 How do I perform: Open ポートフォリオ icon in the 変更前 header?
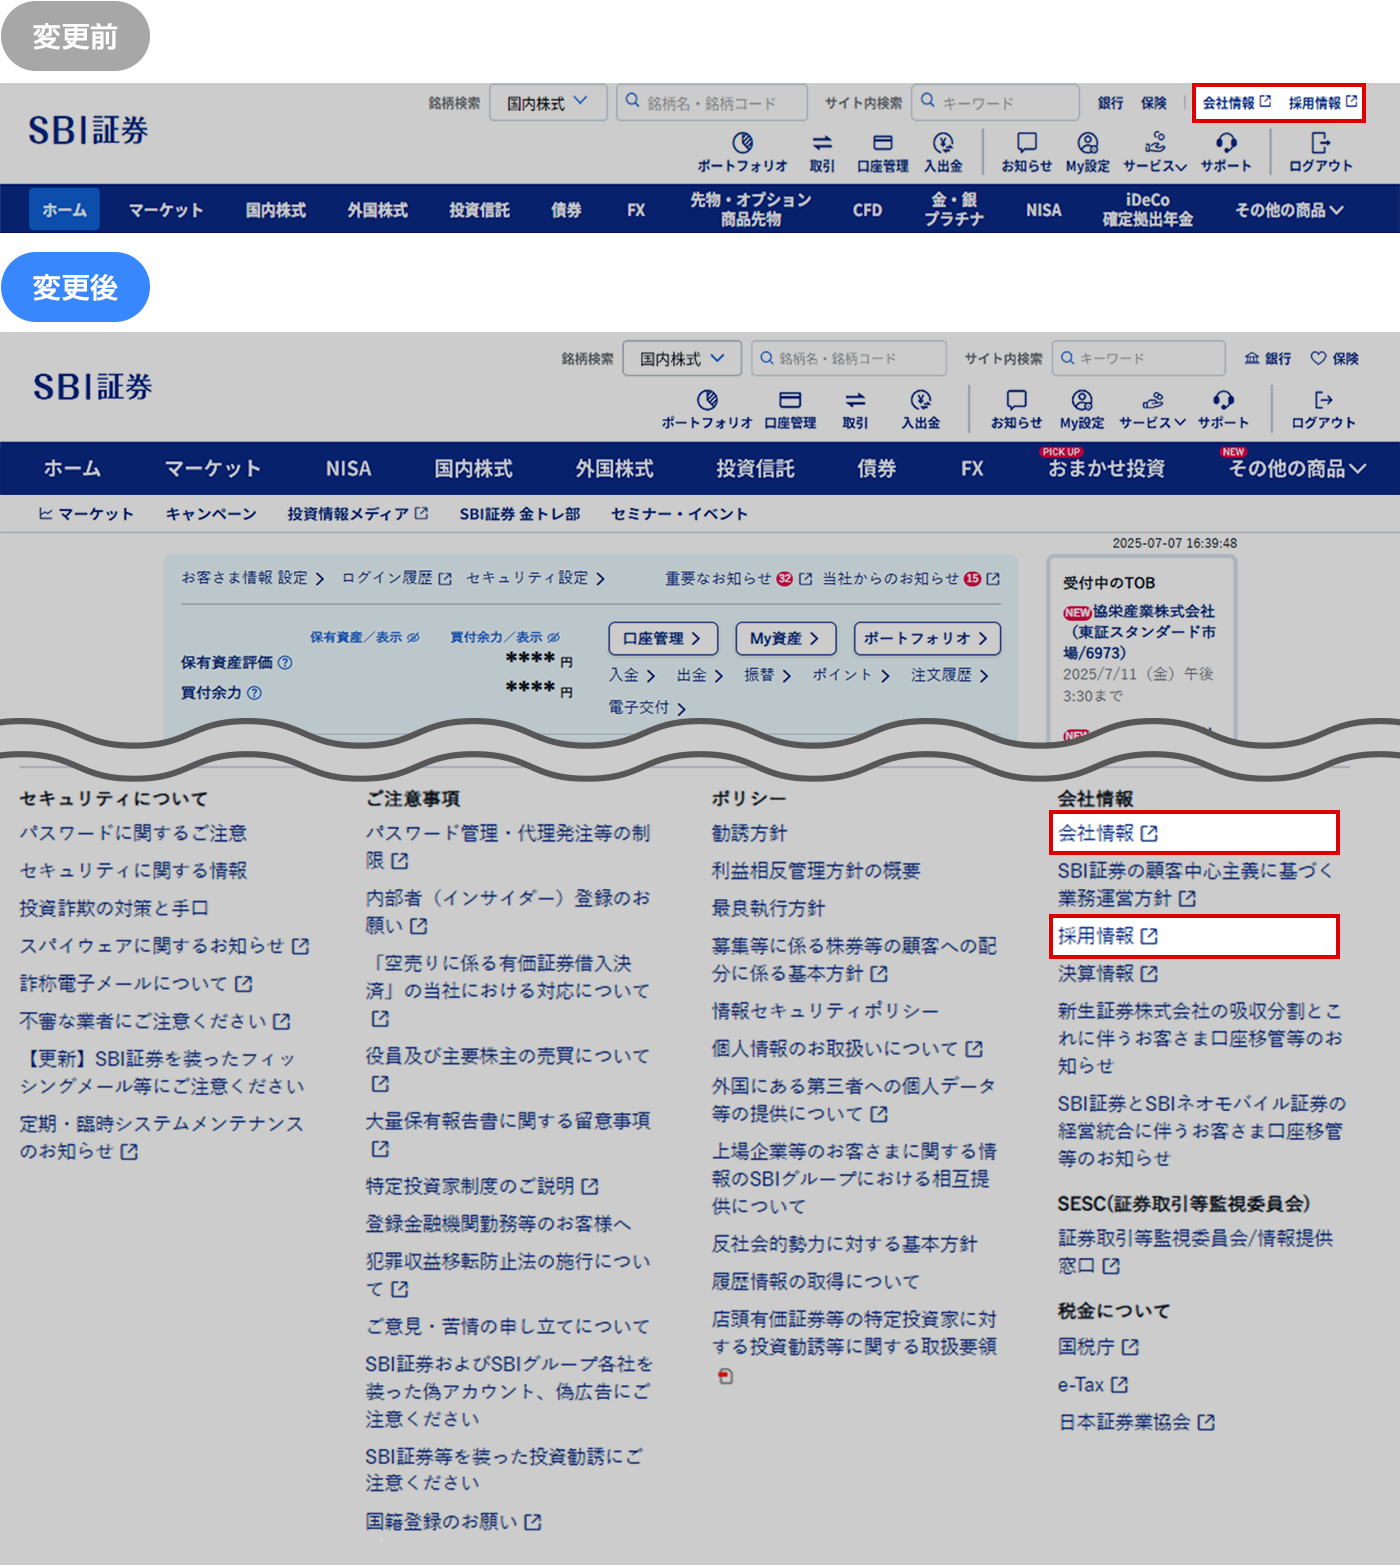742,143
